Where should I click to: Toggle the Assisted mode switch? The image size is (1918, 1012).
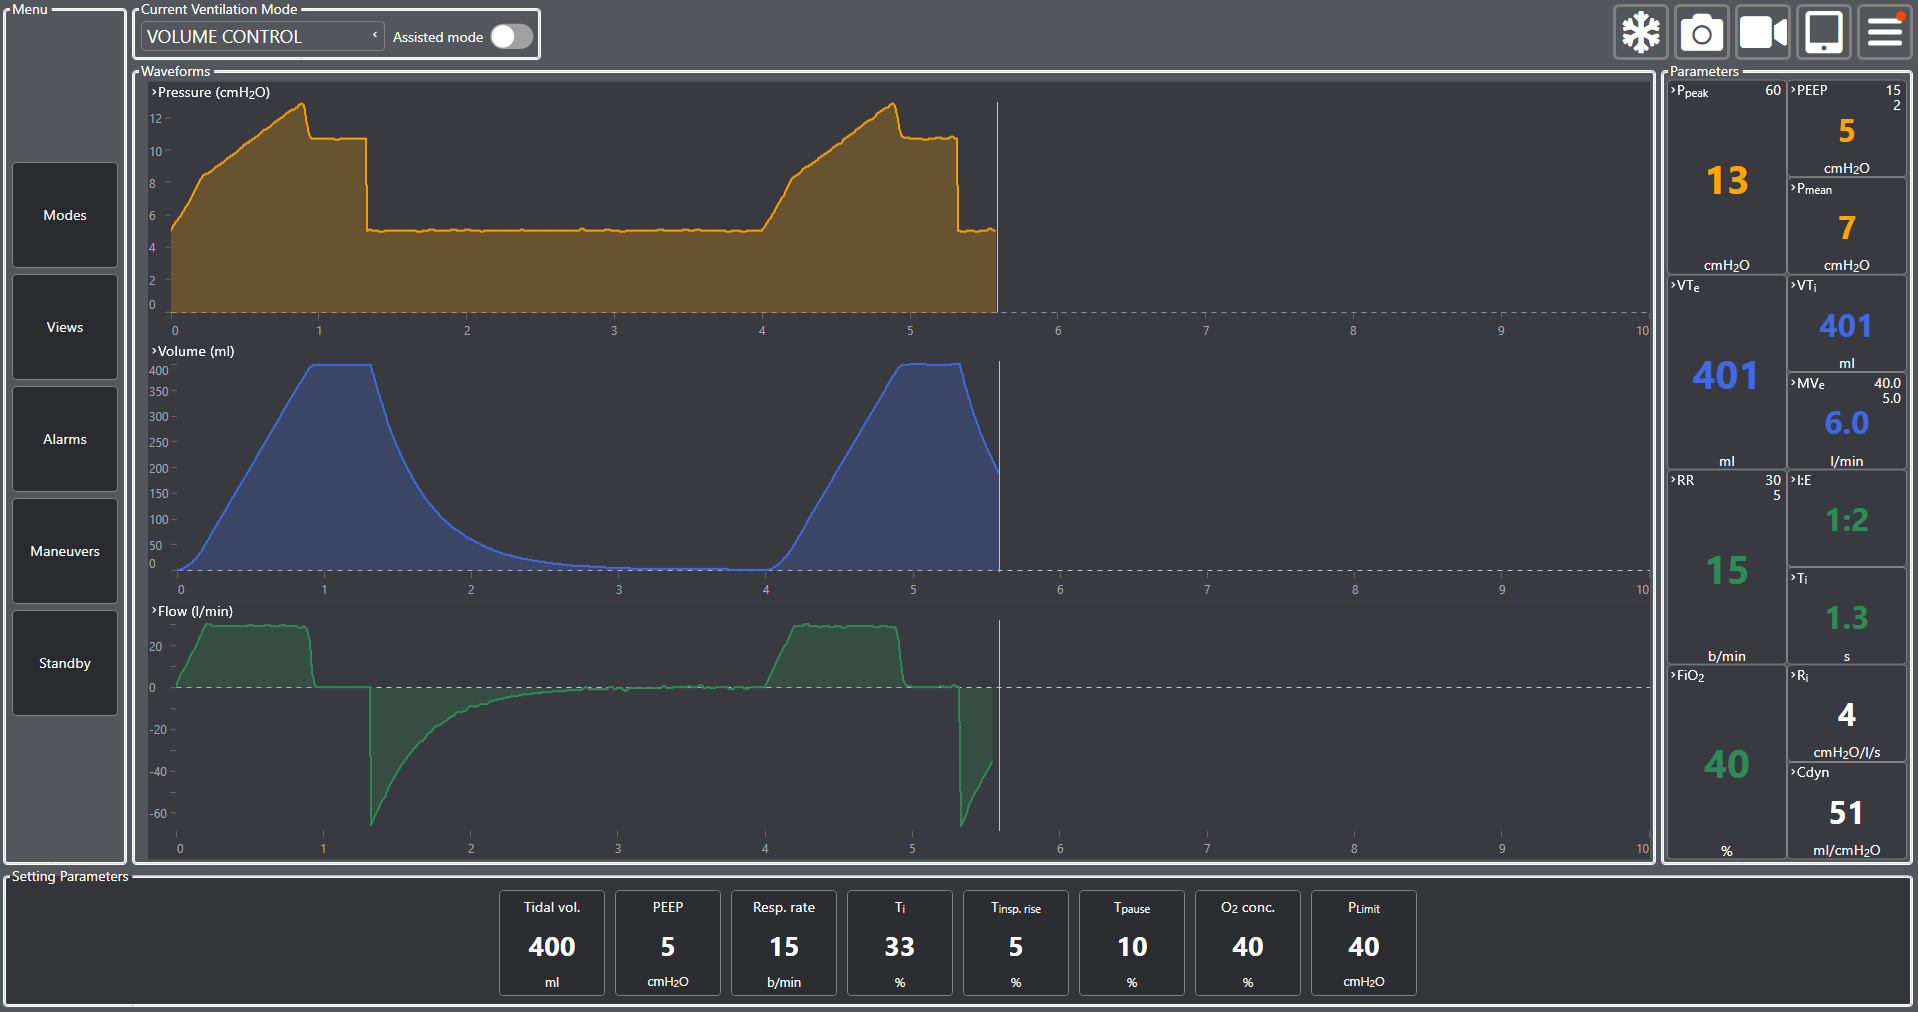(511, 37)
